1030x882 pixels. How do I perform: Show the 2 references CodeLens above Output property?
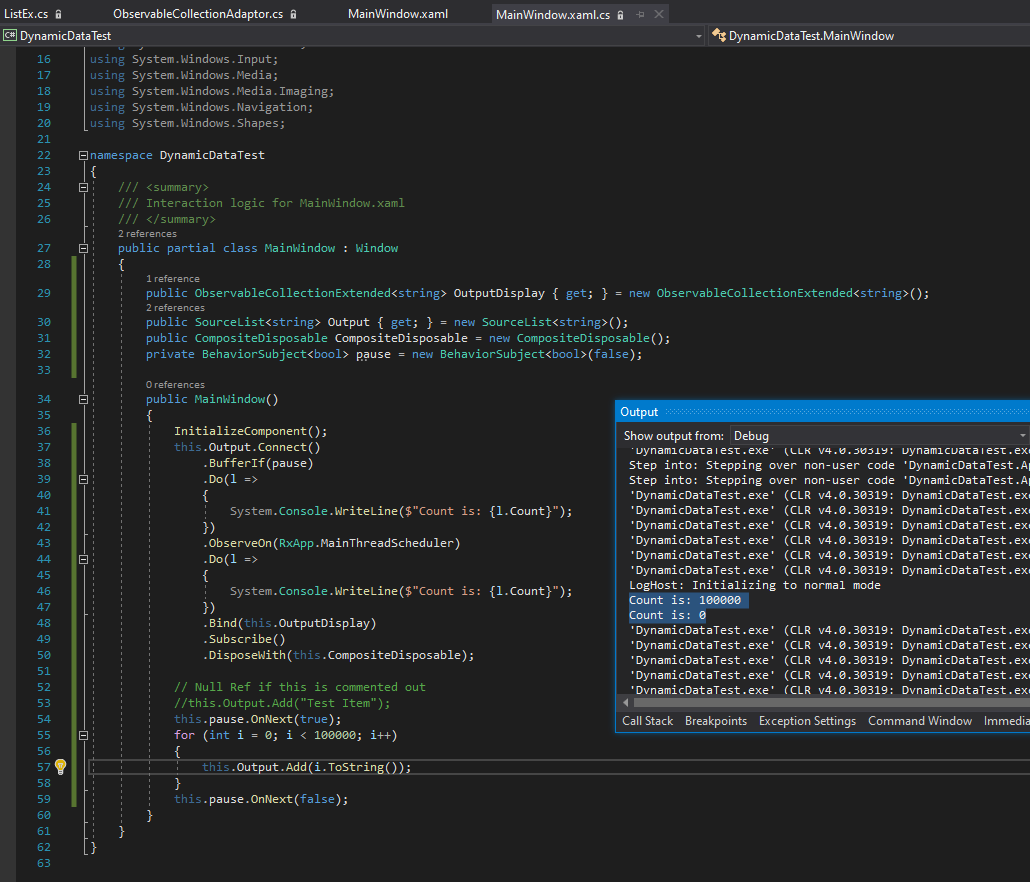pos(175,307)
